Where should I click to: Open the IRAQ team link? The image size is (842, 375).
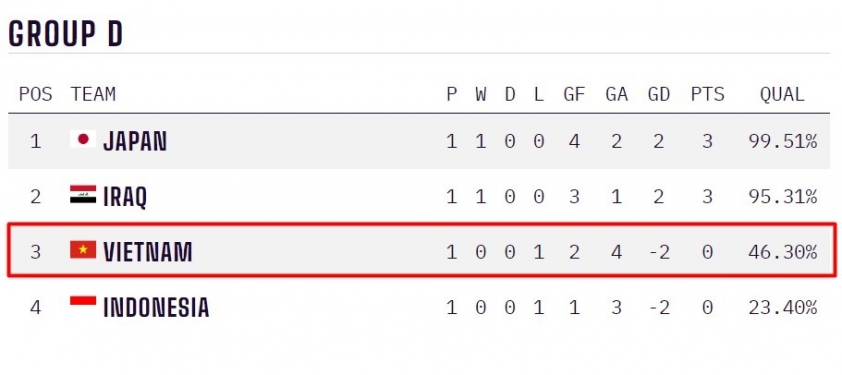pyautogui.click(x=125, y=197)
